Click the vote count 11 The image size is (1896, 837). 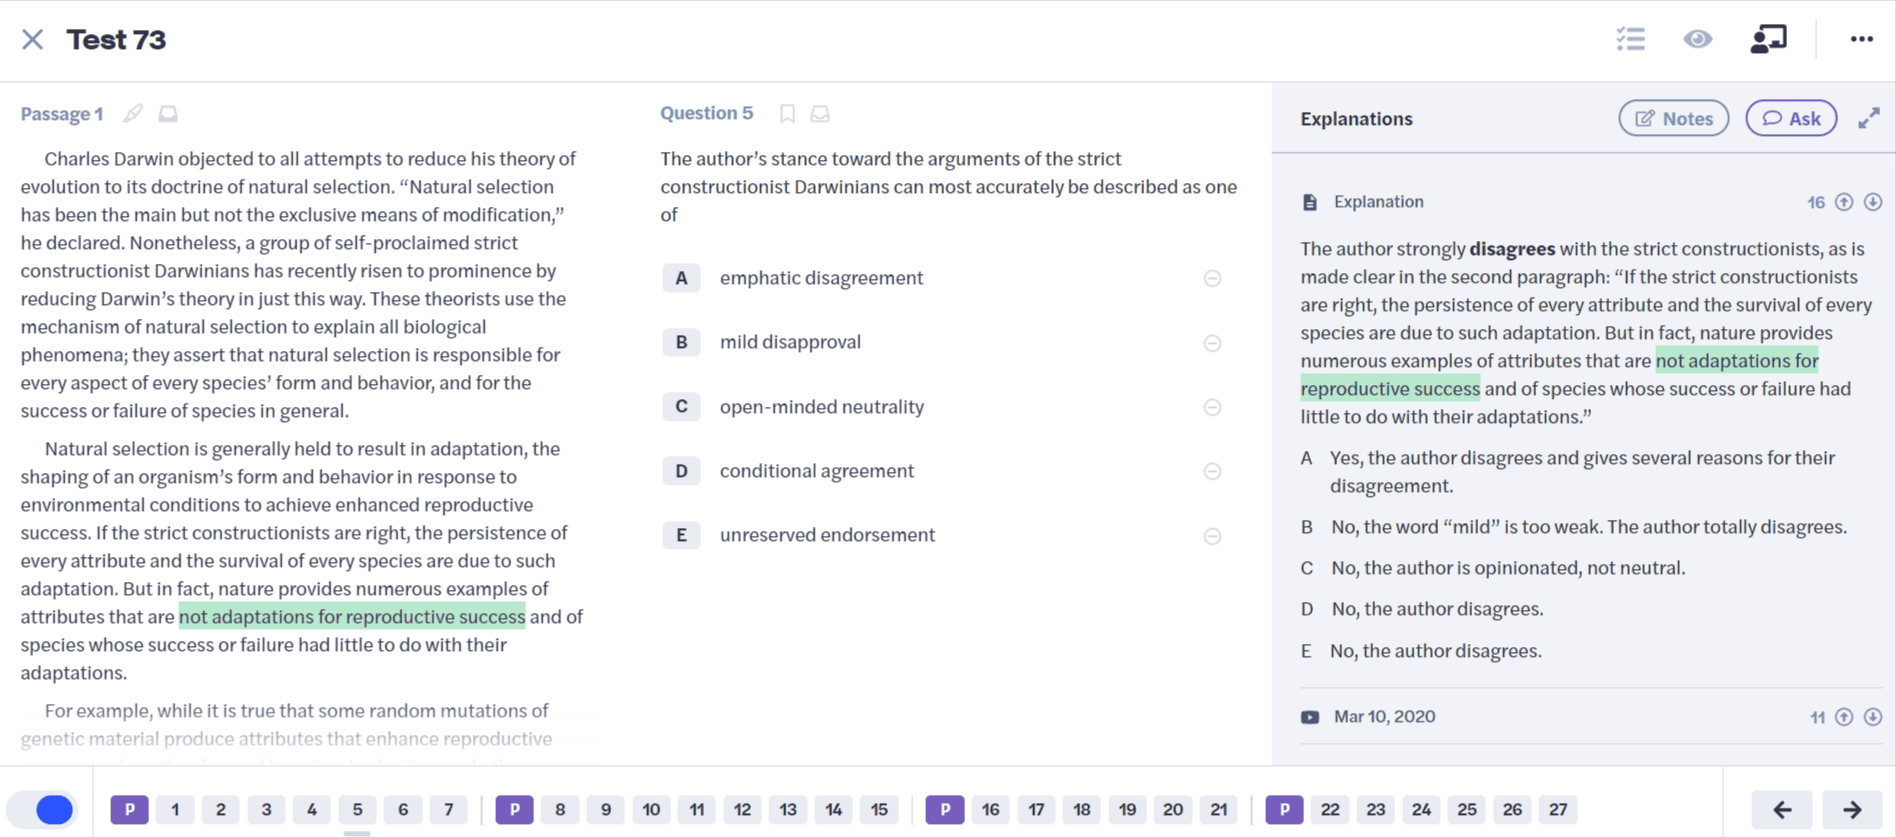point(1817,717)
